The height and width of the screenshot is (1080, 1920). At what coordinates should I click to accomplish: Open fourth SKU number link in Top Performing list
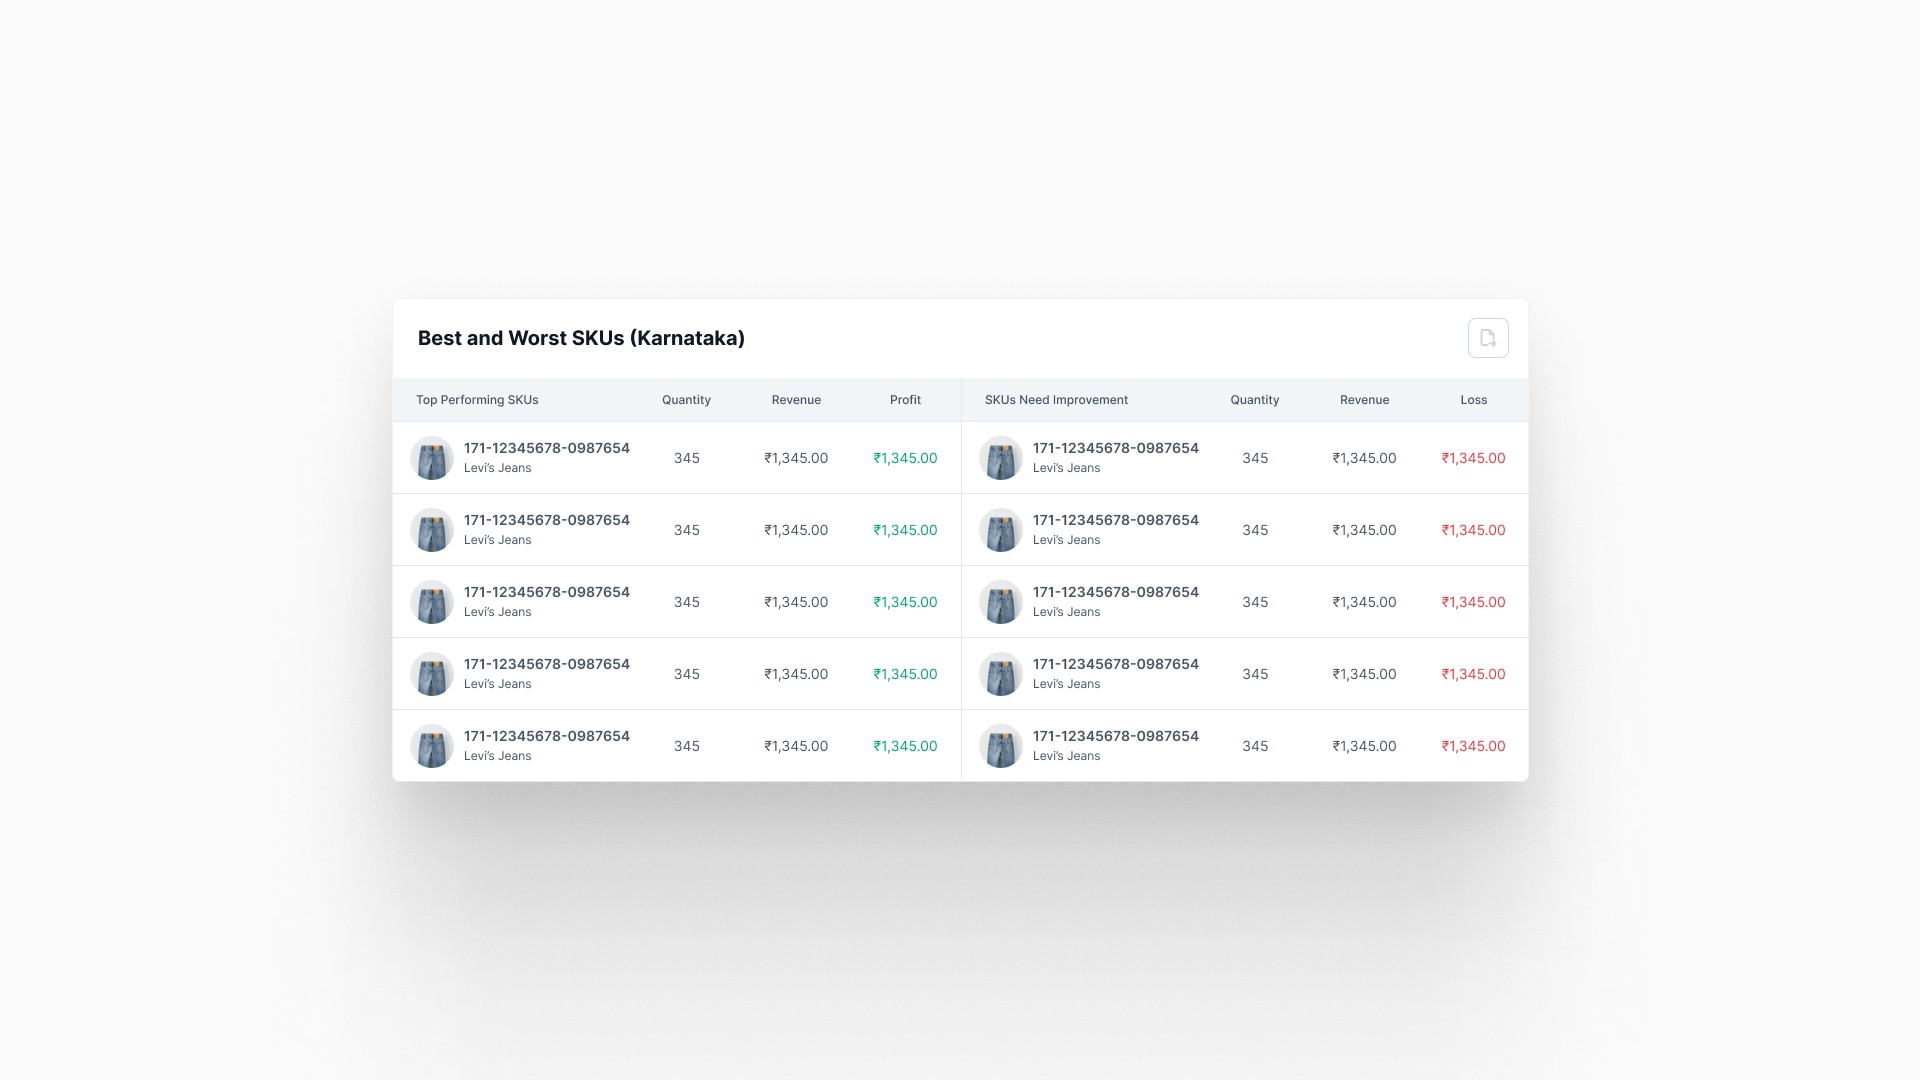pos(547,664)
